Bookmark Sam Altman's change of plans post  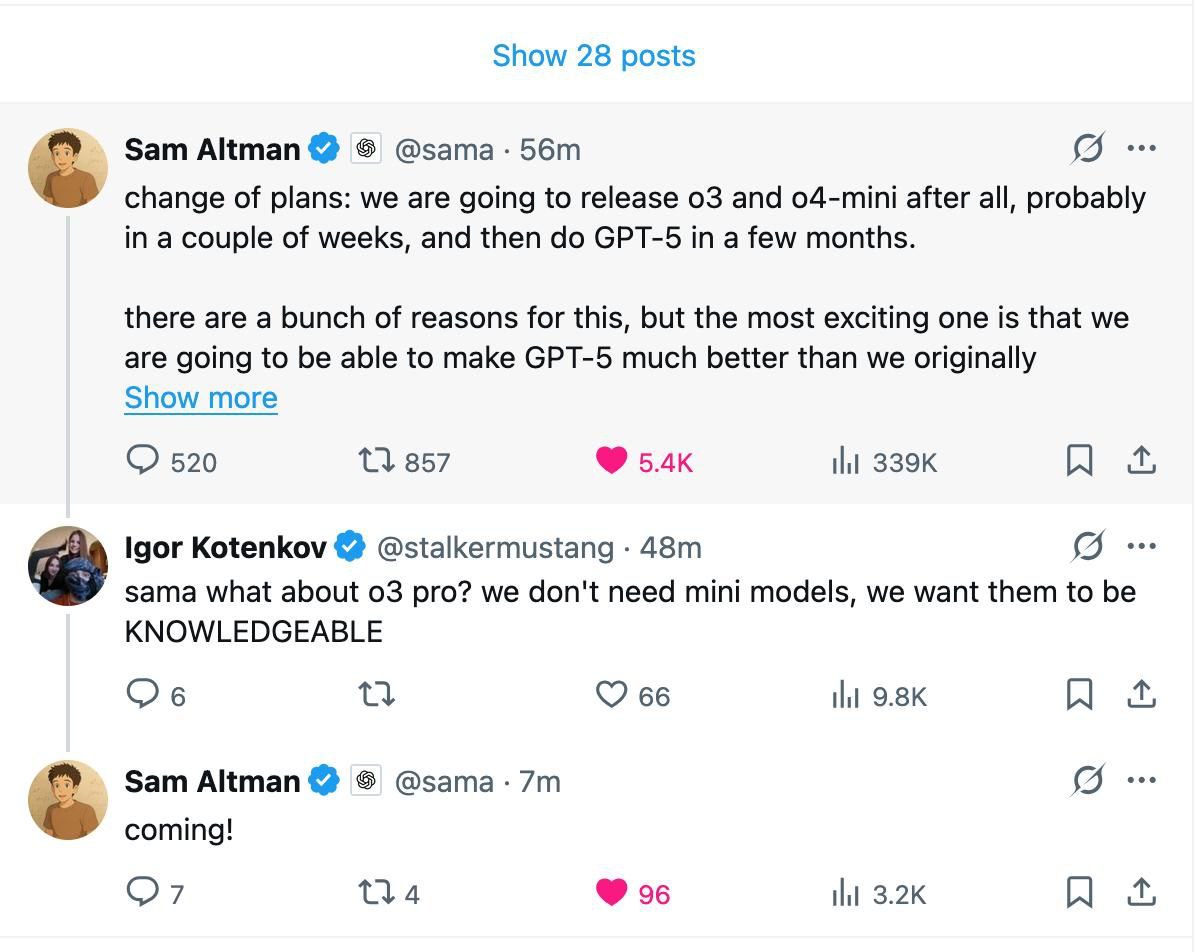coord(1079,461)
